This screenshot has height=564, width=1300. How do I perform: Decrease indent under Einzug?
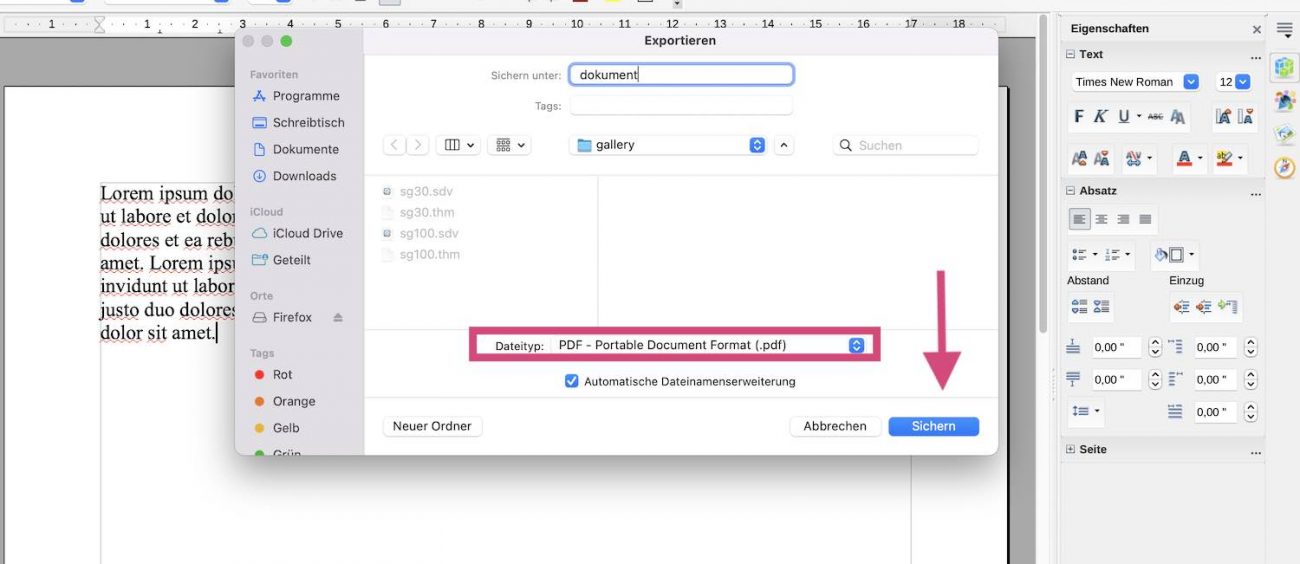pyautogui.click(x=1204, y=307)
